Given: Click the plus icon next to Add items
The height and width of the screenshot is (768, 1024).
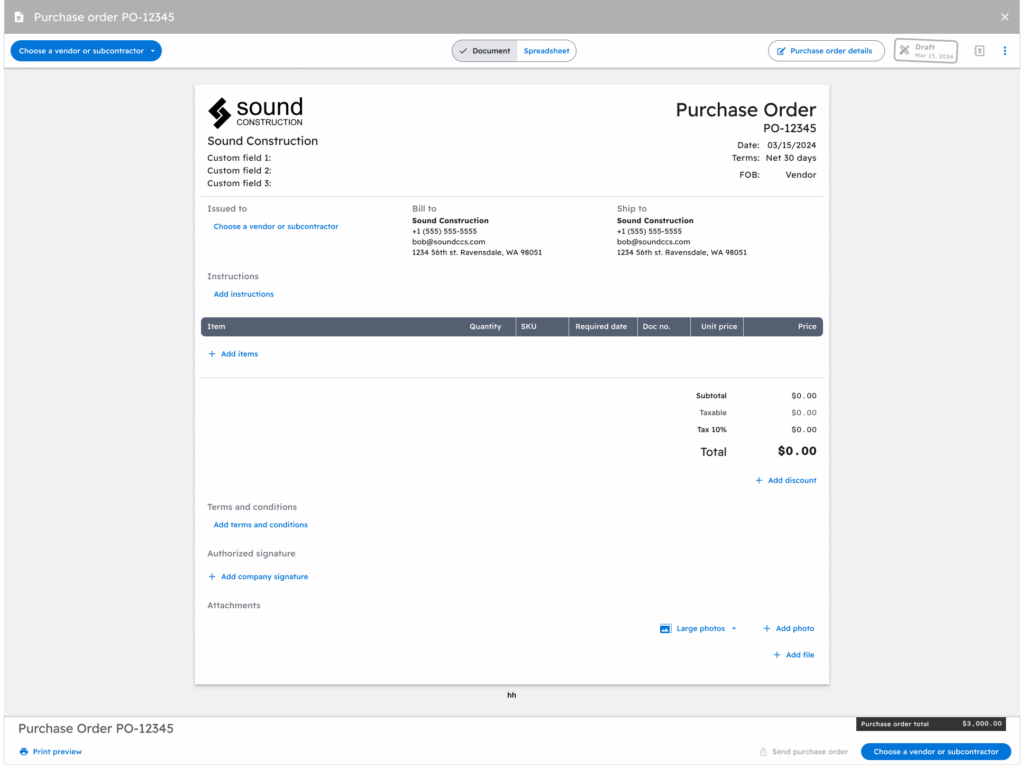Looking at the screenshot, I should tap(212, 354).
